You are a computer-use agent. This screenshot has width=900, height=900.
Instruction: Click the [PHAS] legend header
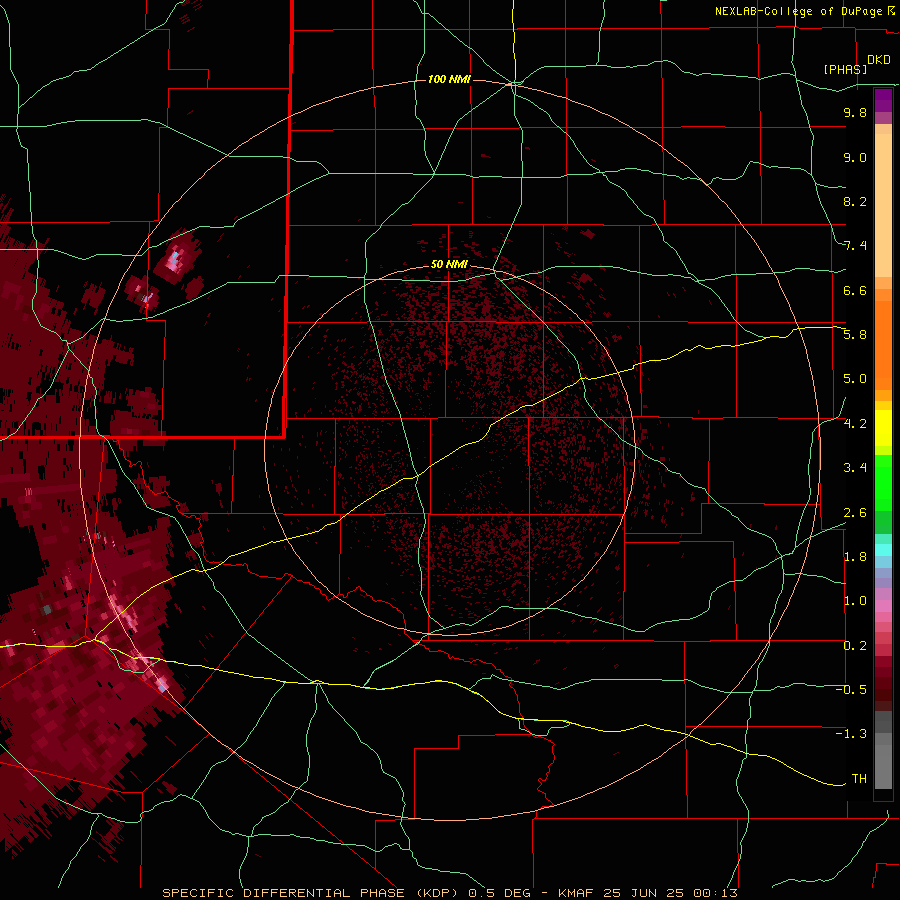click(845, 69)
